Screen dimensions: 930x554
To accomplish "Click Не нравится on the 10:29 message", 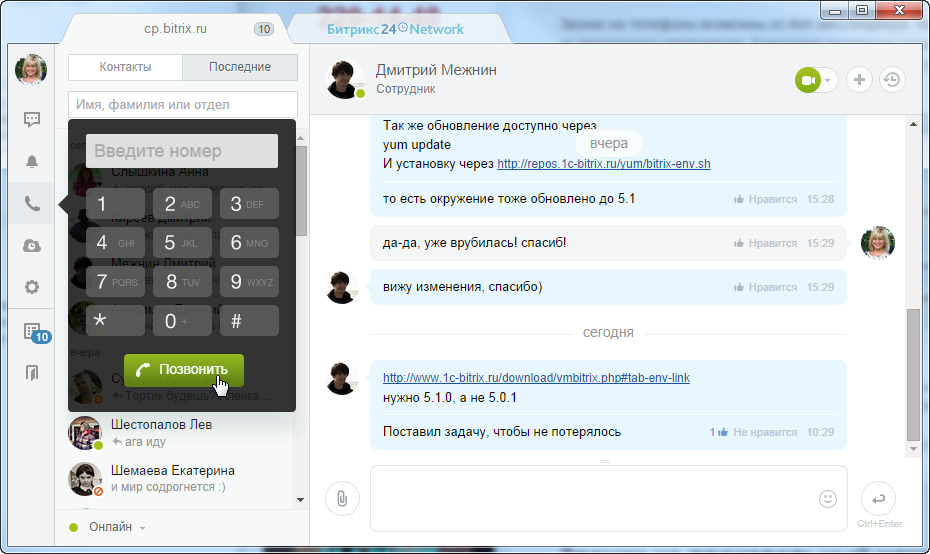I will pyautogui.click(x=765, y=432).
